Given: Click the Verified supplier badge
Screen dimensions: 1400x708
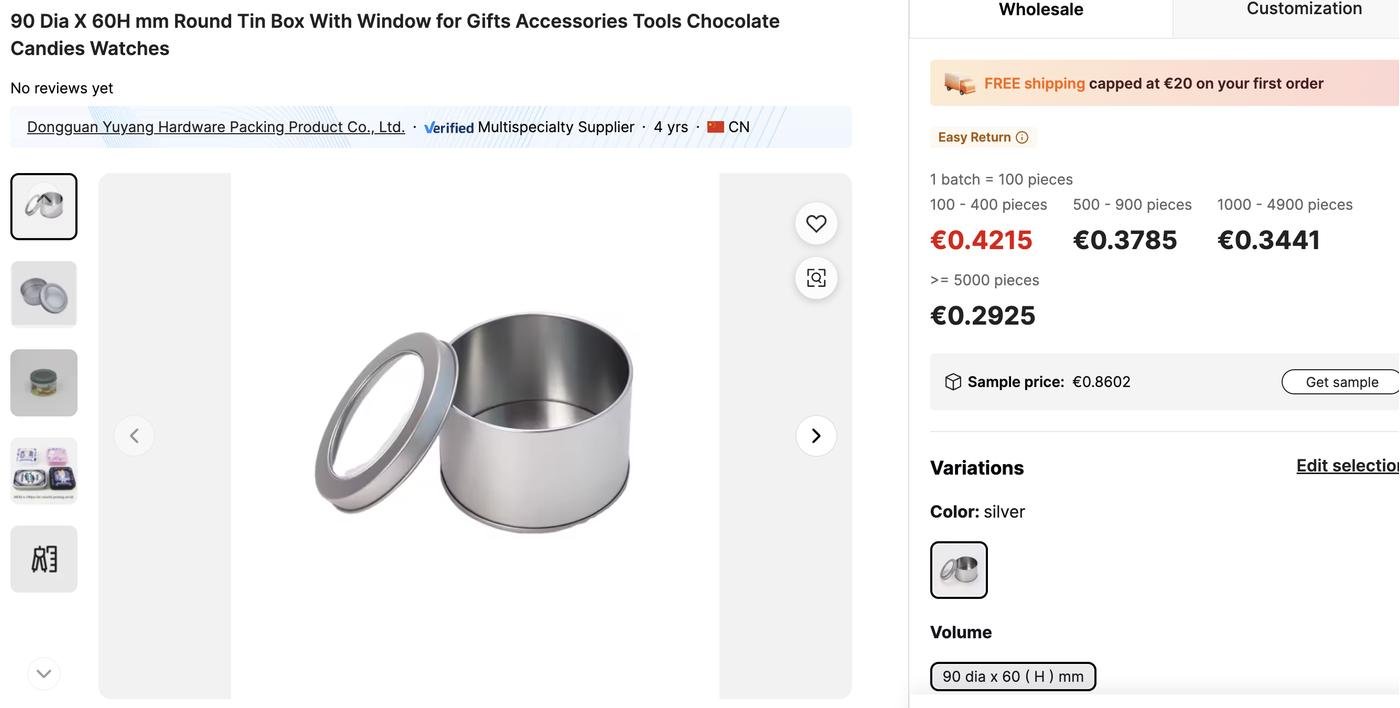Looking at the screenshot, I should pos(449,127).
